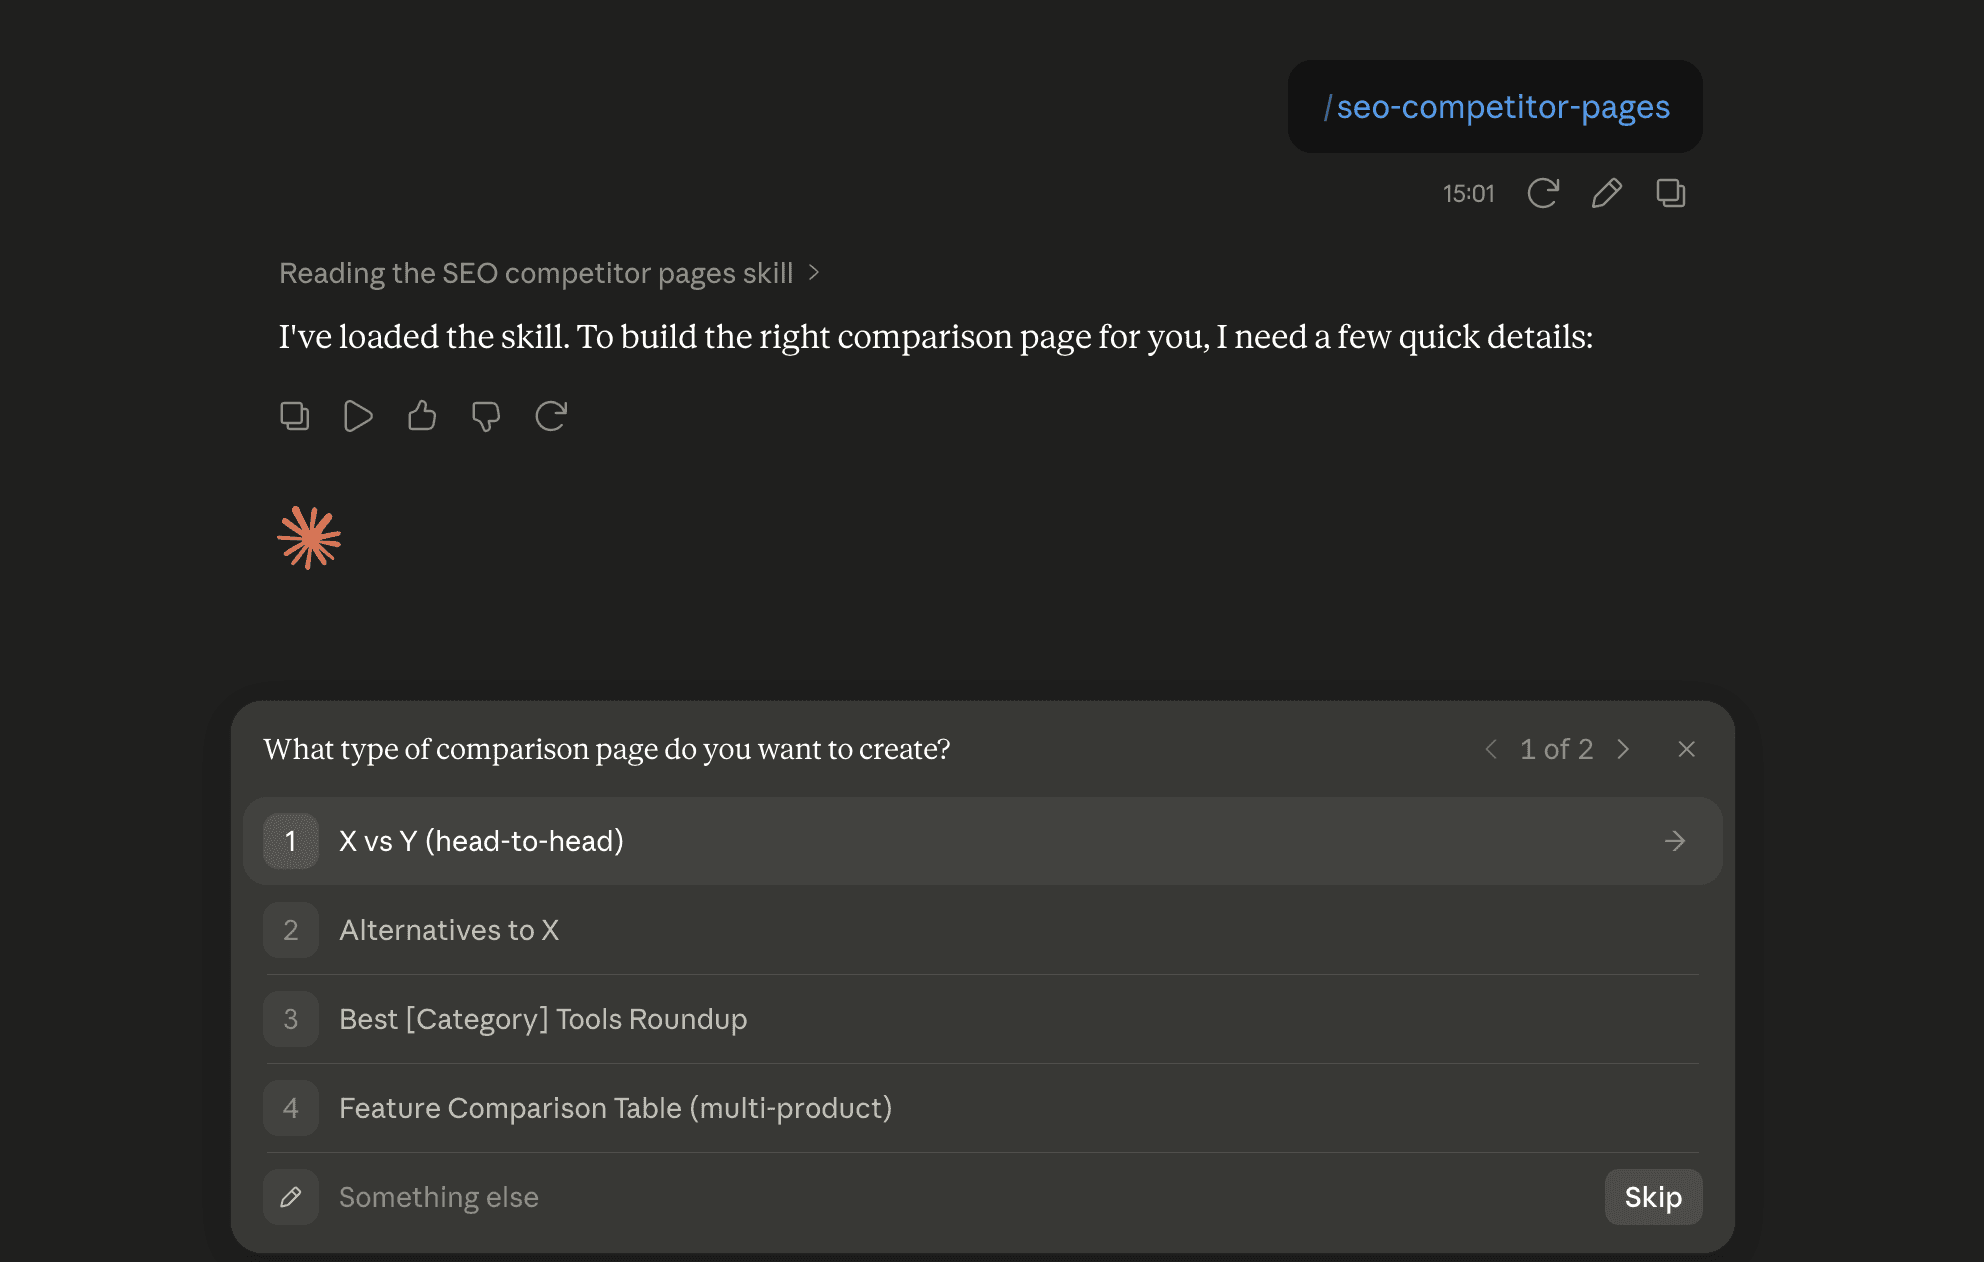Choose Feature Comparison Table (multi-product) option
This screenshot has width=1984, height=1262.
click(x=981, y=1108)
